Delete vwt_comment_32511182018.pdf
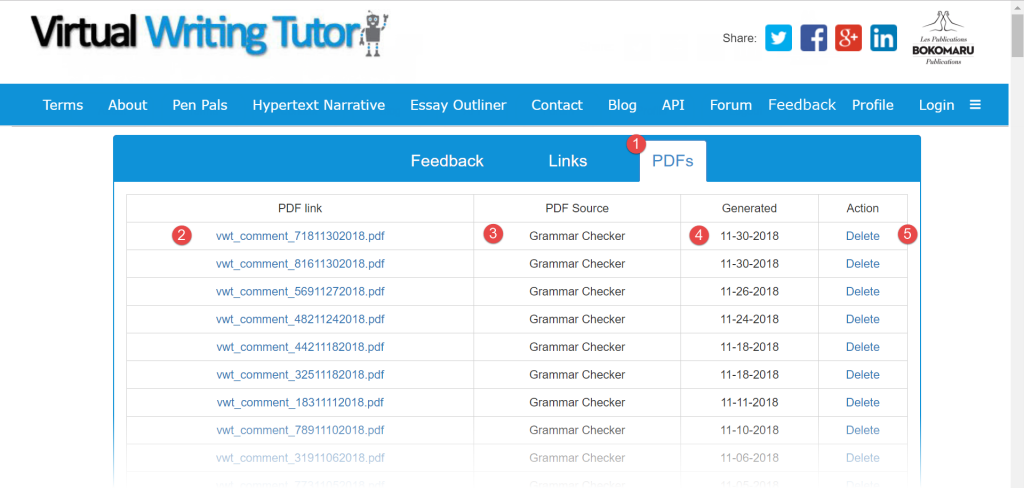The height and width of the screenshot is (488, 1024). click(863, 374)
